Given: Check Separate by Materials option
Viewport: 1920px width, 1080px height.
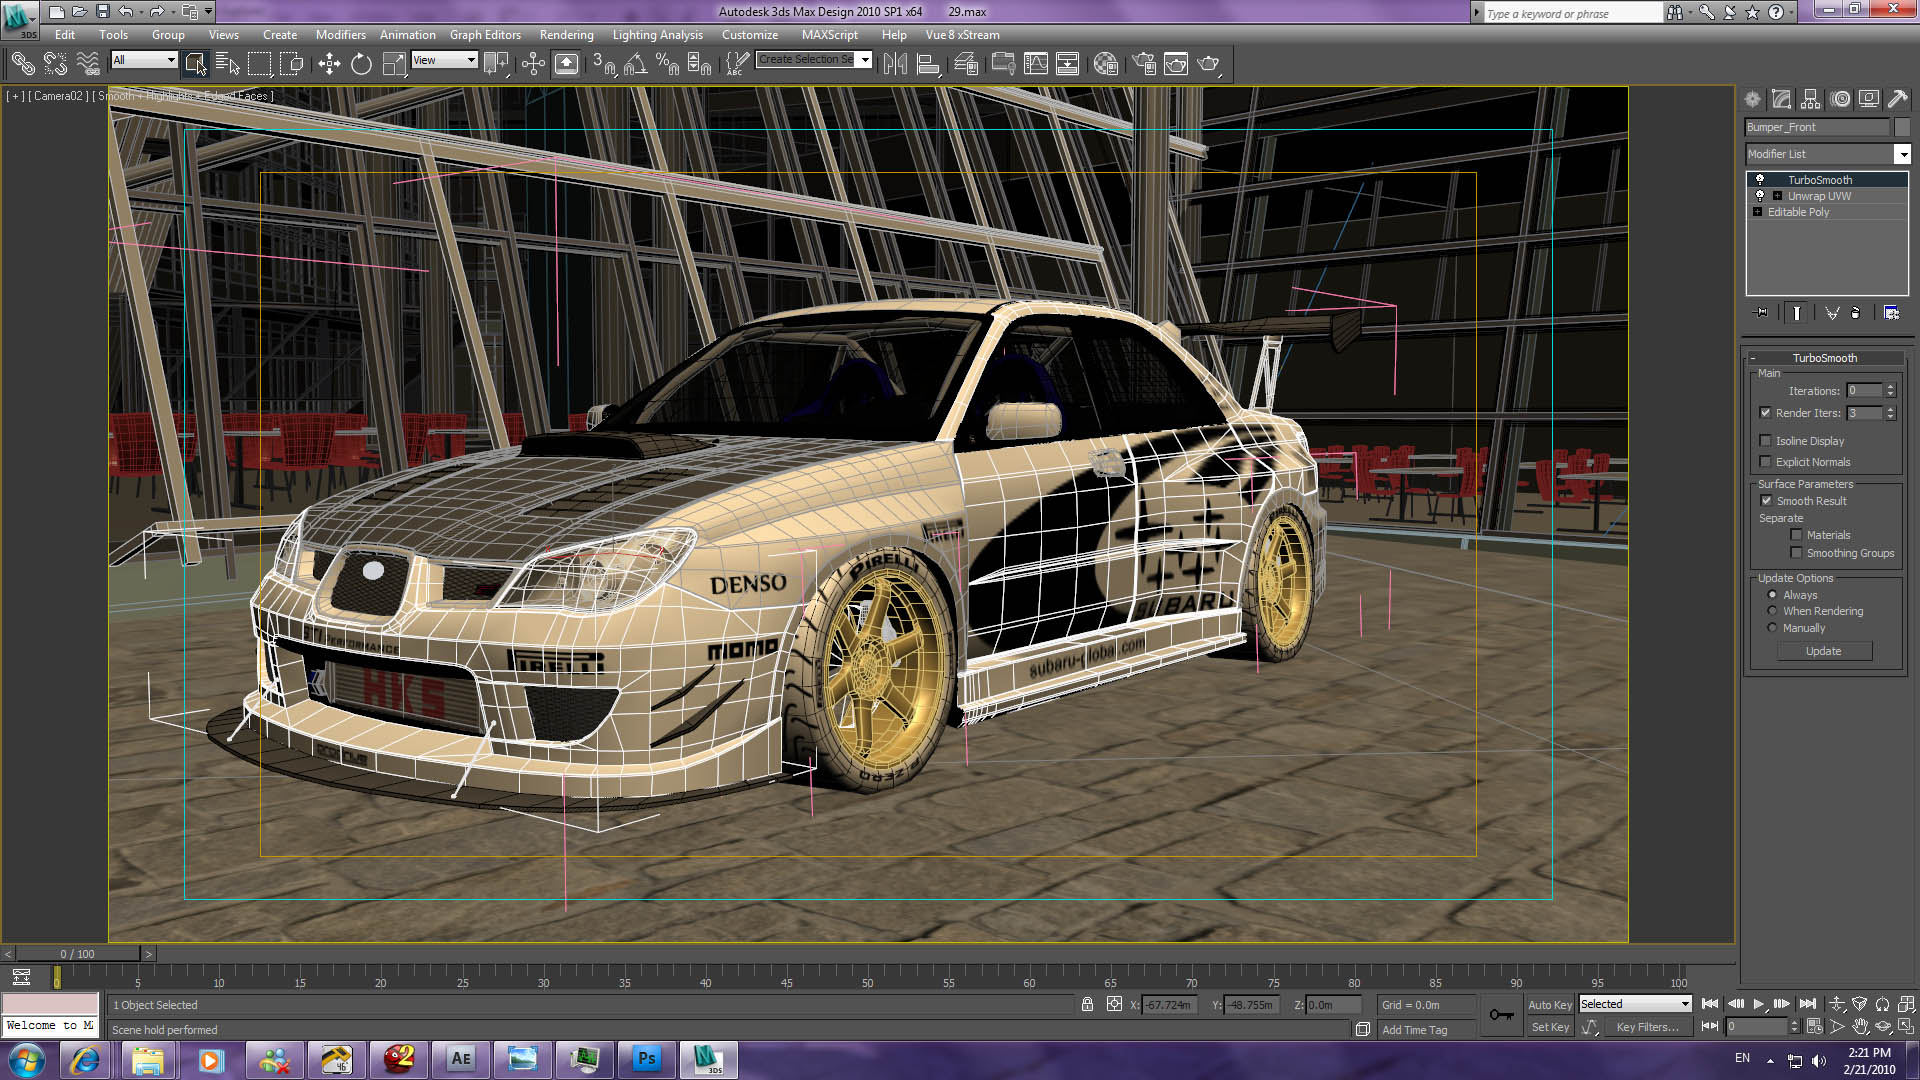Looking at the screenshot, I should [1796, 535].
